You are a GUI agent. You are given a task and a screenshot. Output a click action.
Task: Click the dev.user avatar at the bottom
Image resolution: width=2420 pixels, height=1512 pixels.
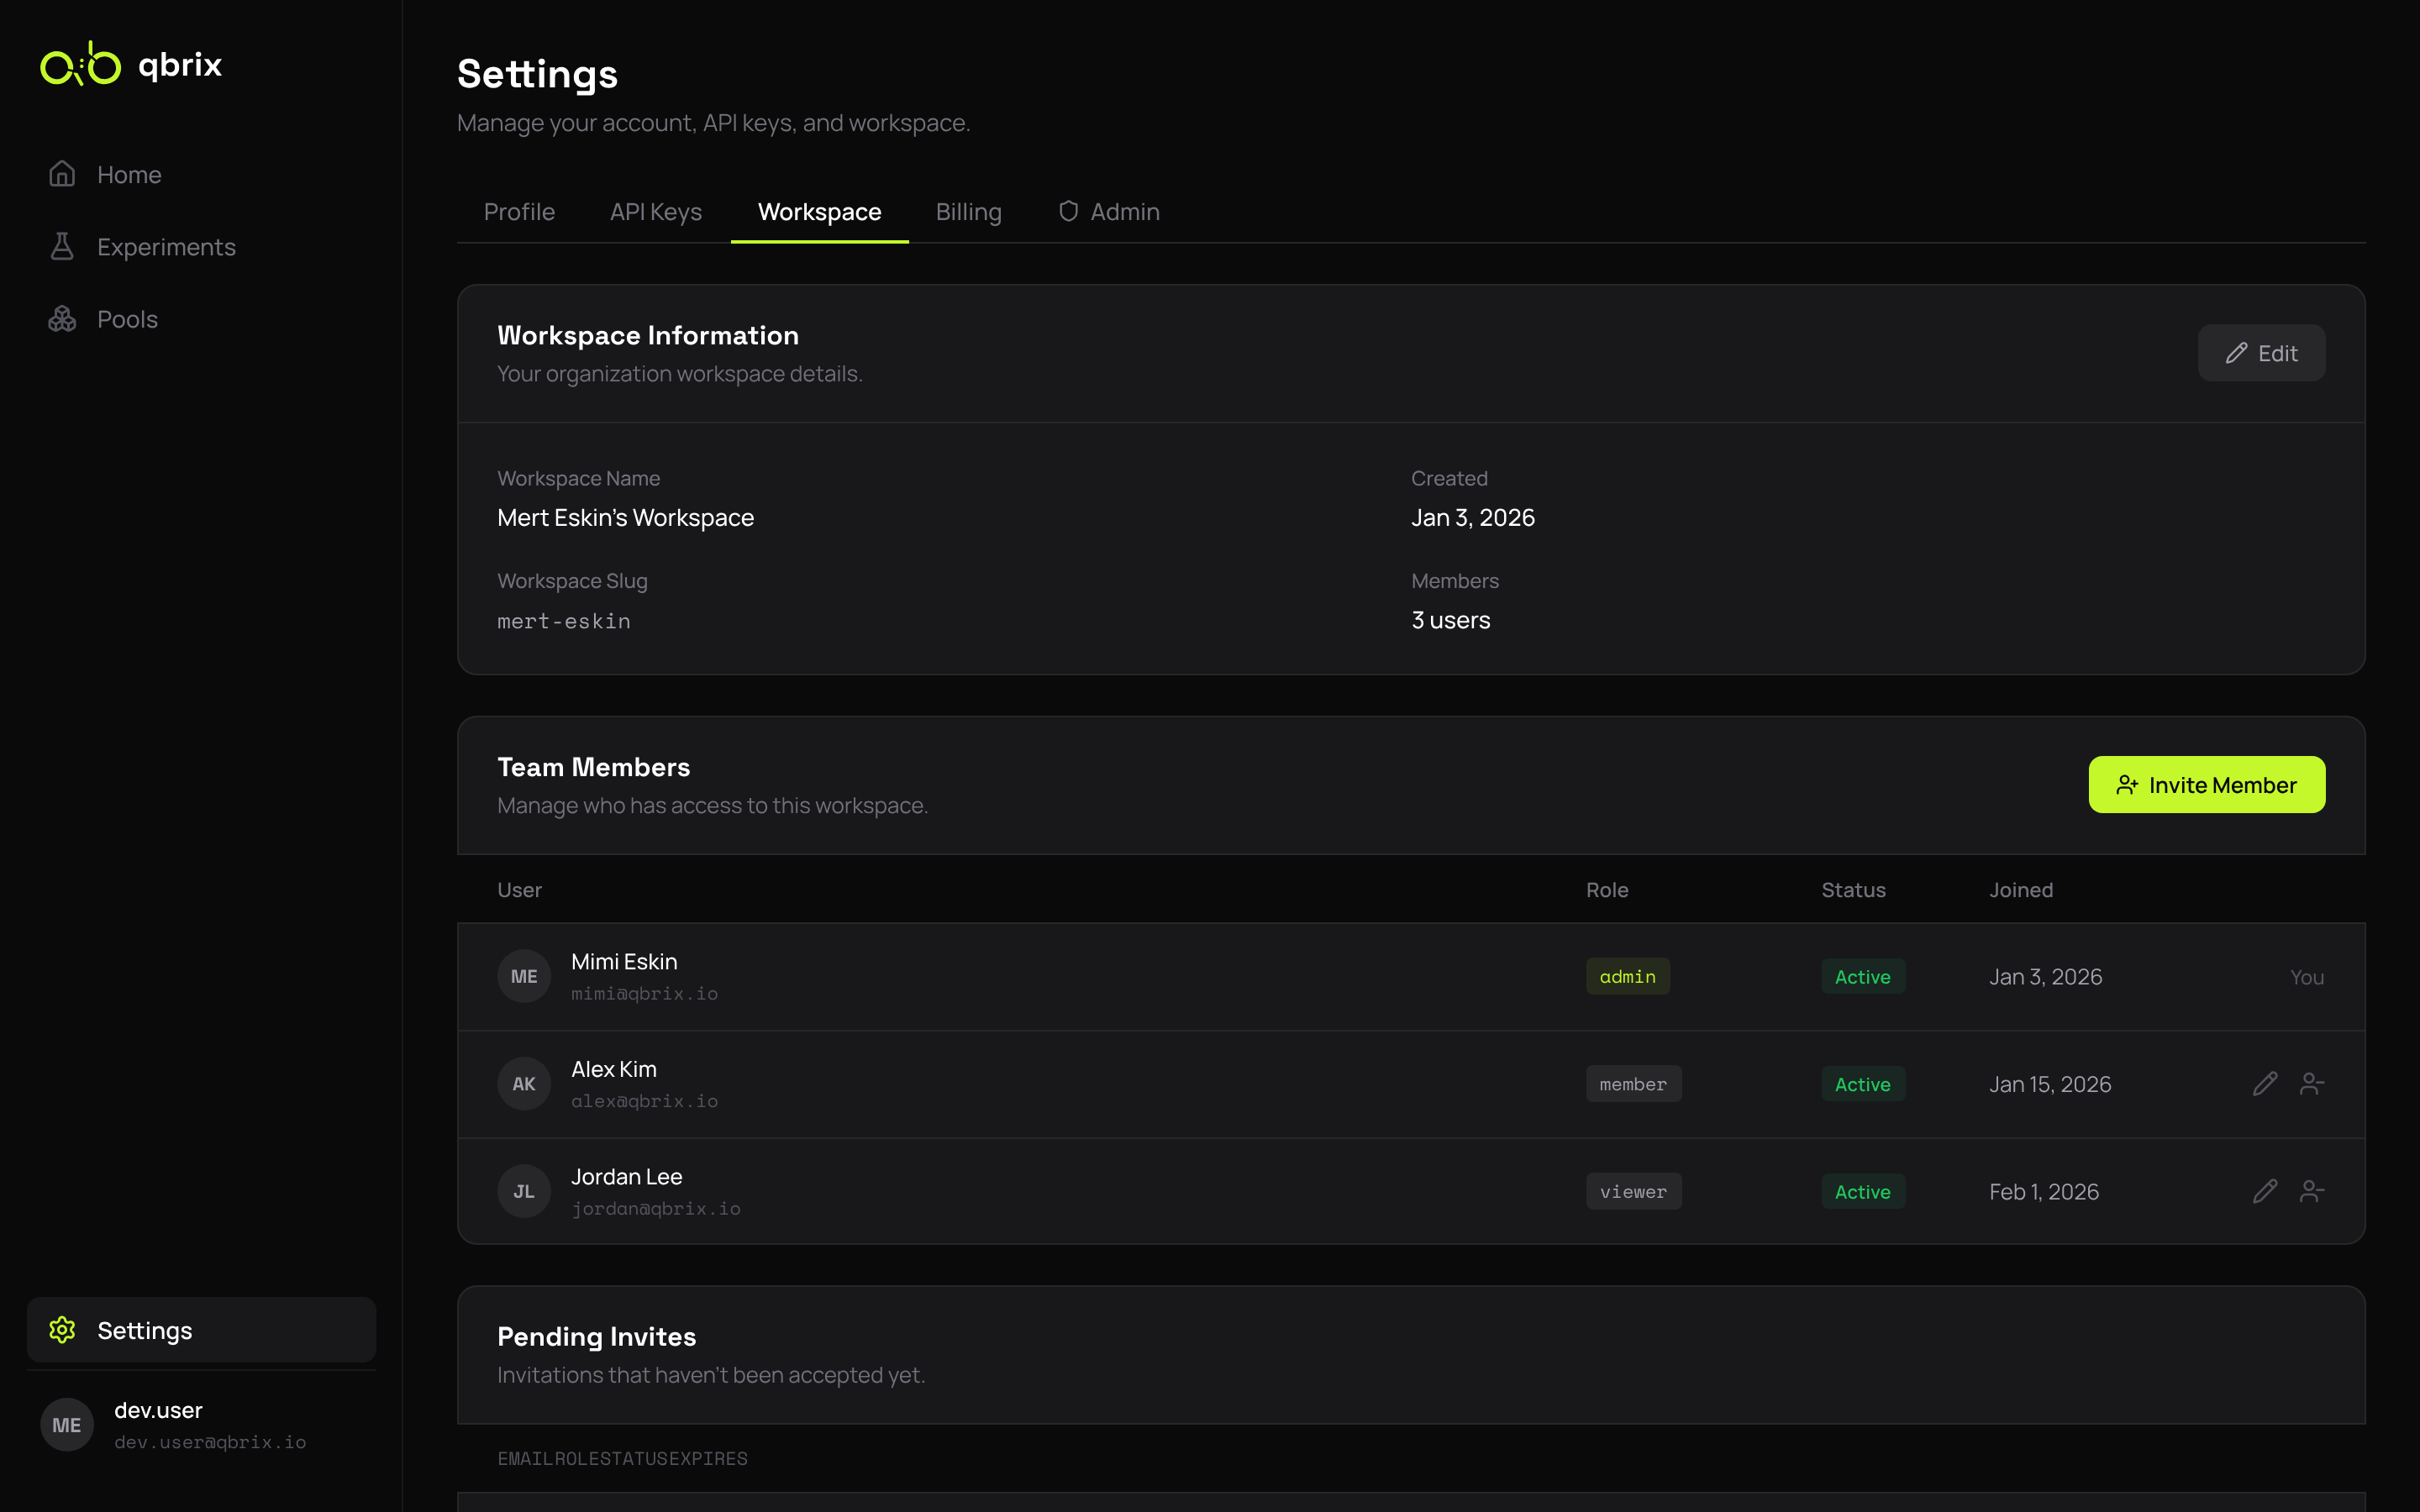point(66,1424)
